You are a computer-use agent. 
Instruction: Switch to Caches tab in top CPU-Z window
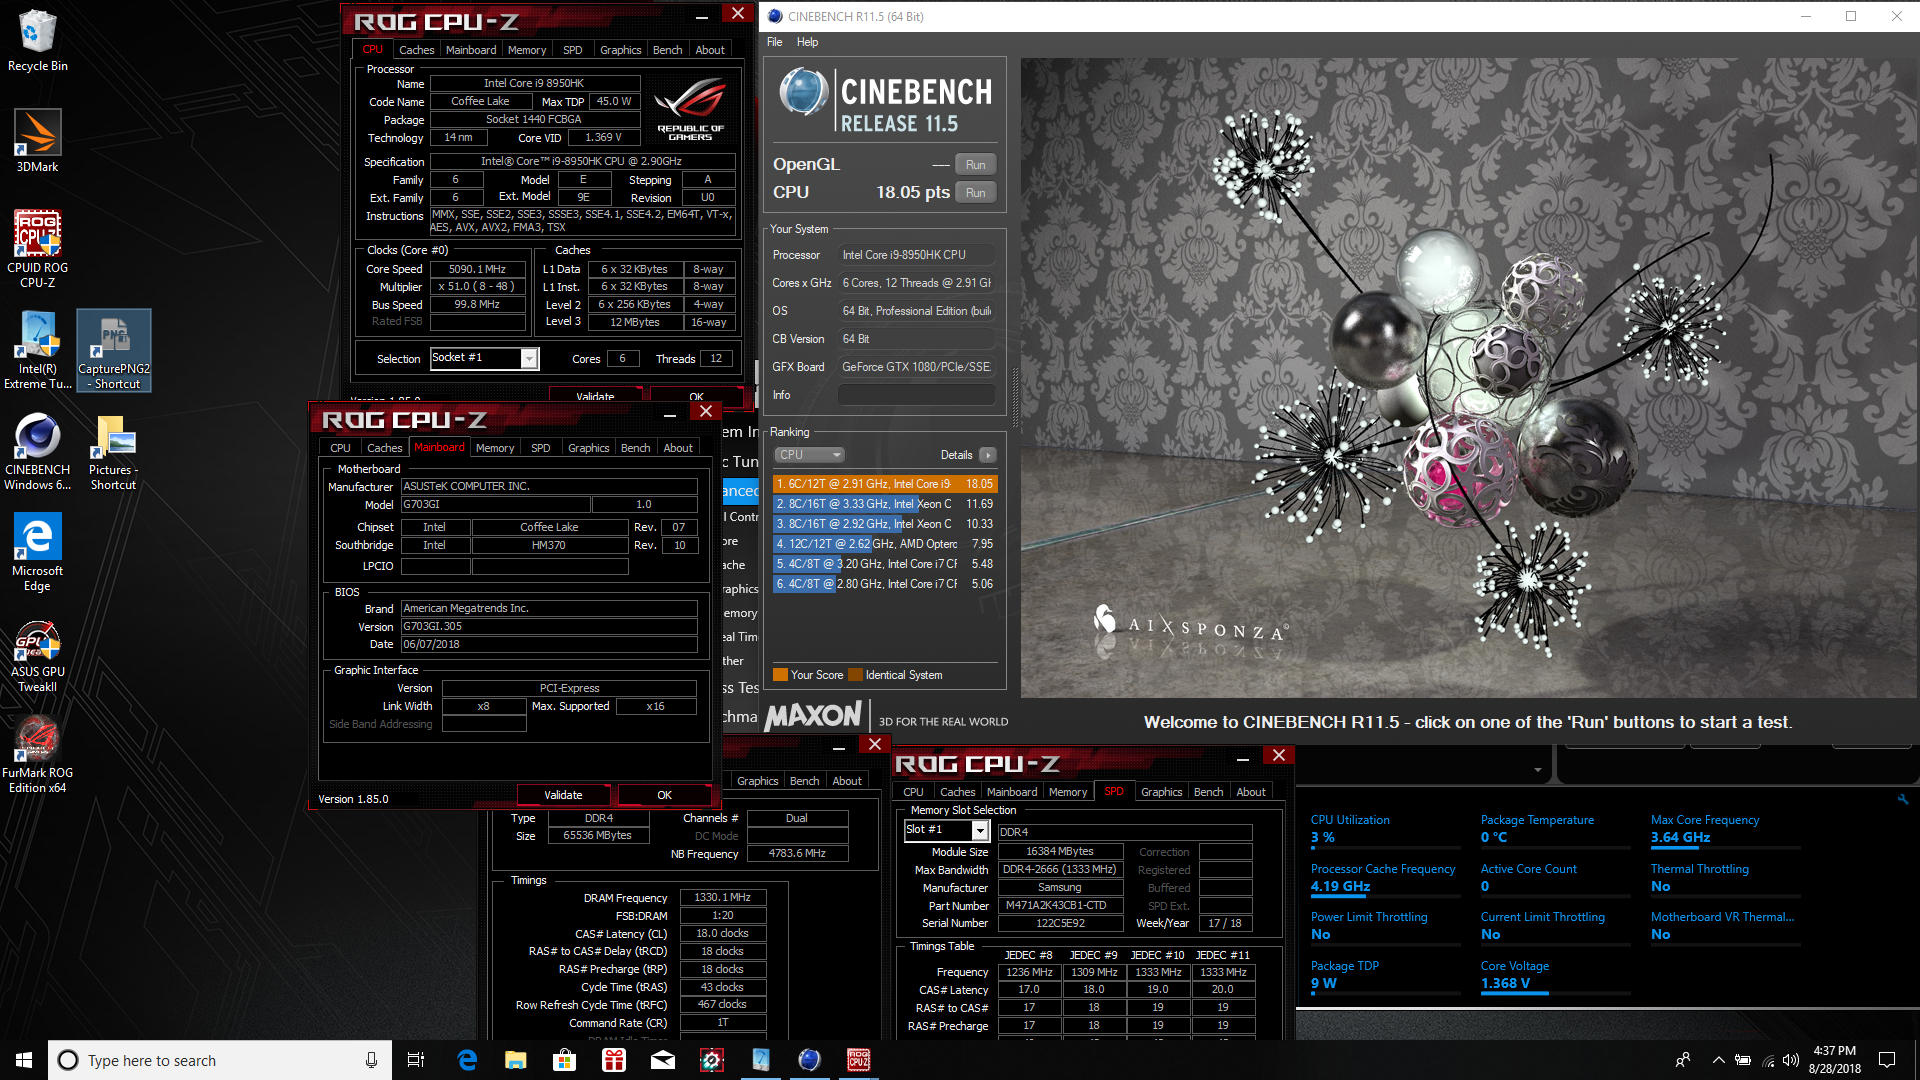[x=416, y=50]
